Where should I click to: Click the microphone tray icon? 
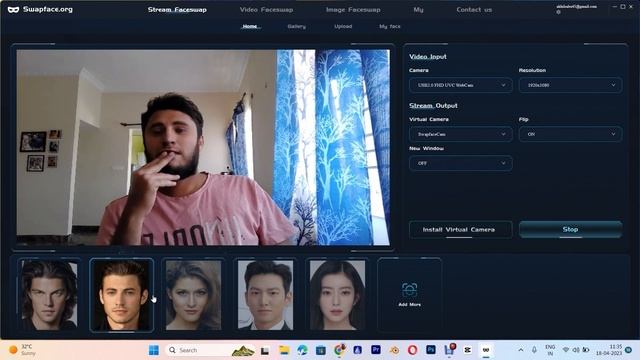tap(534, 350)
